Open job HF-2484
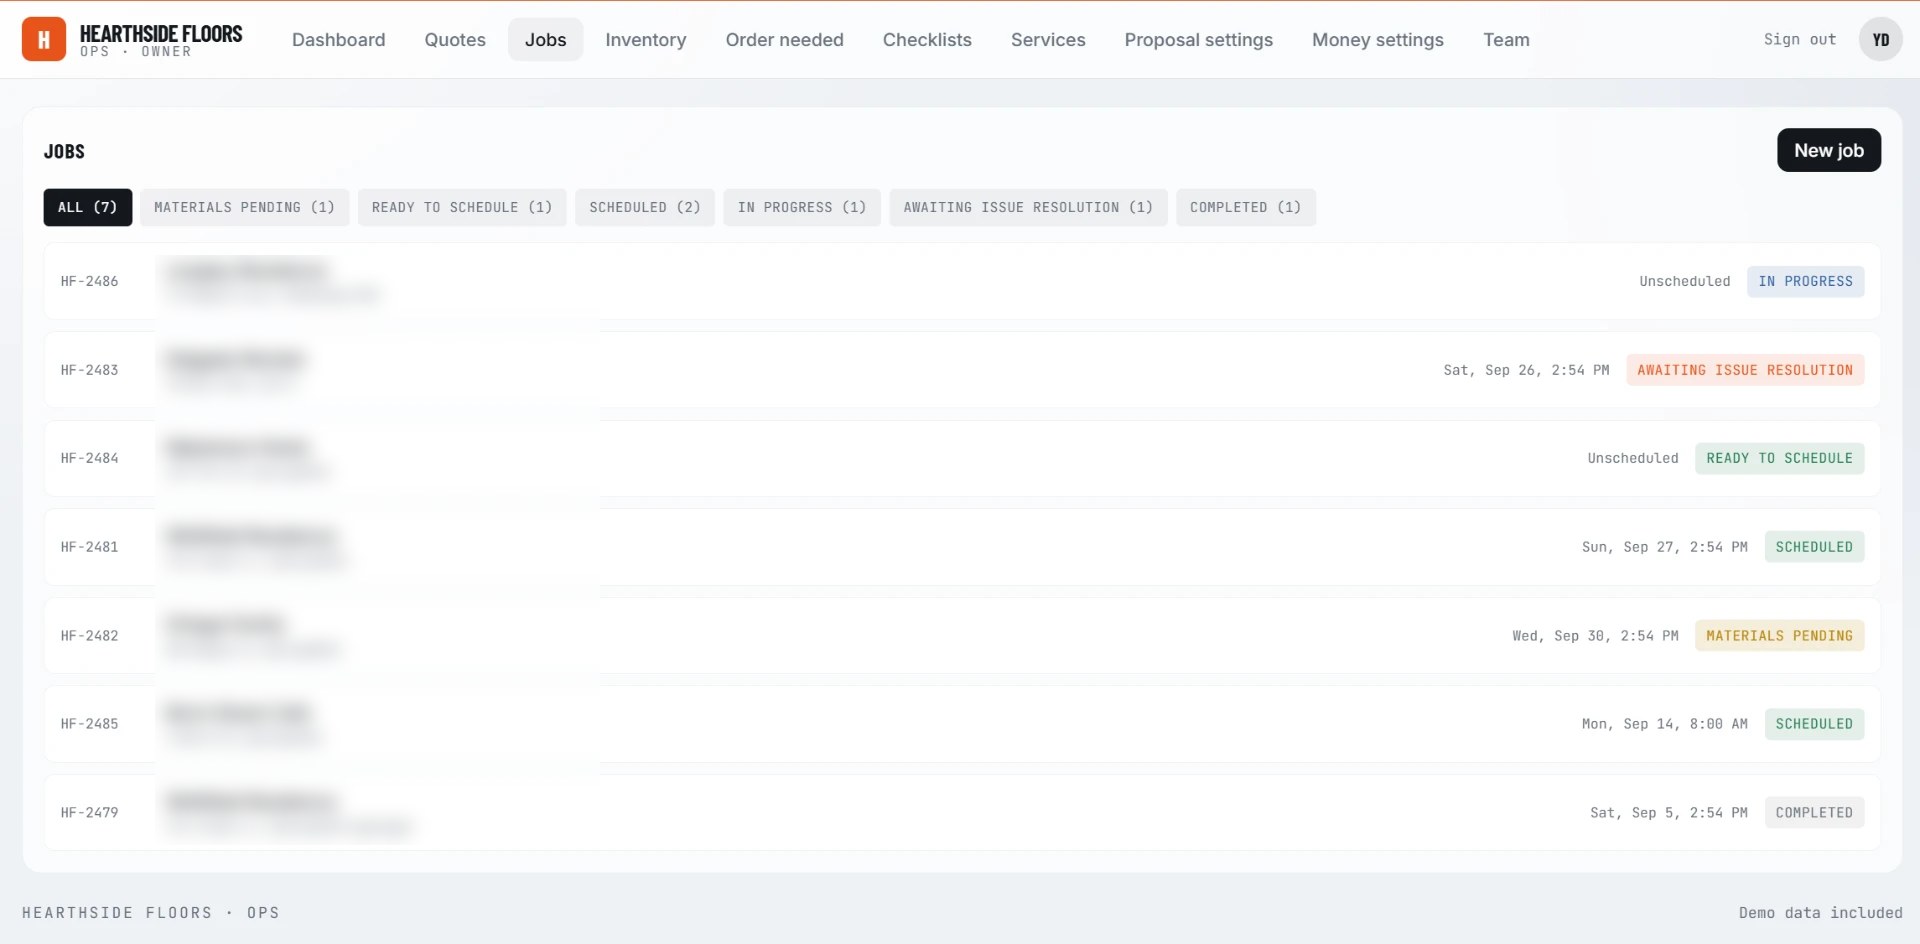The height and width of the screenshot is (944, 1920). [x=962, y=458]
